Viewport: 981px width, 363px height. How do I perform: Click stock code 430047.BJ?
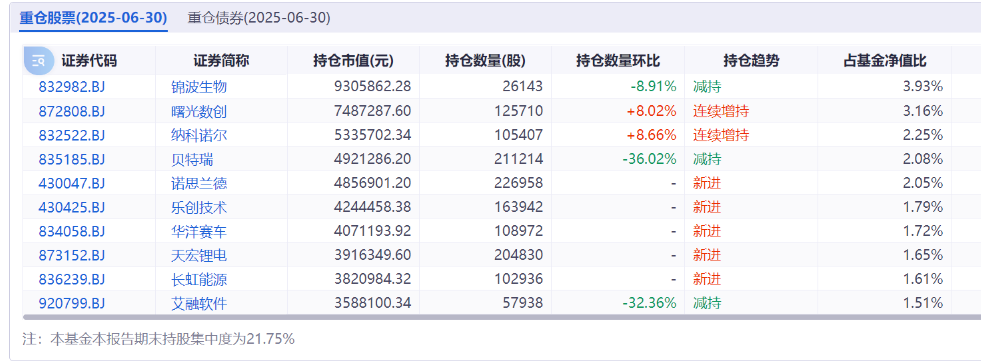pyautogui.click(x=71, y=183)
